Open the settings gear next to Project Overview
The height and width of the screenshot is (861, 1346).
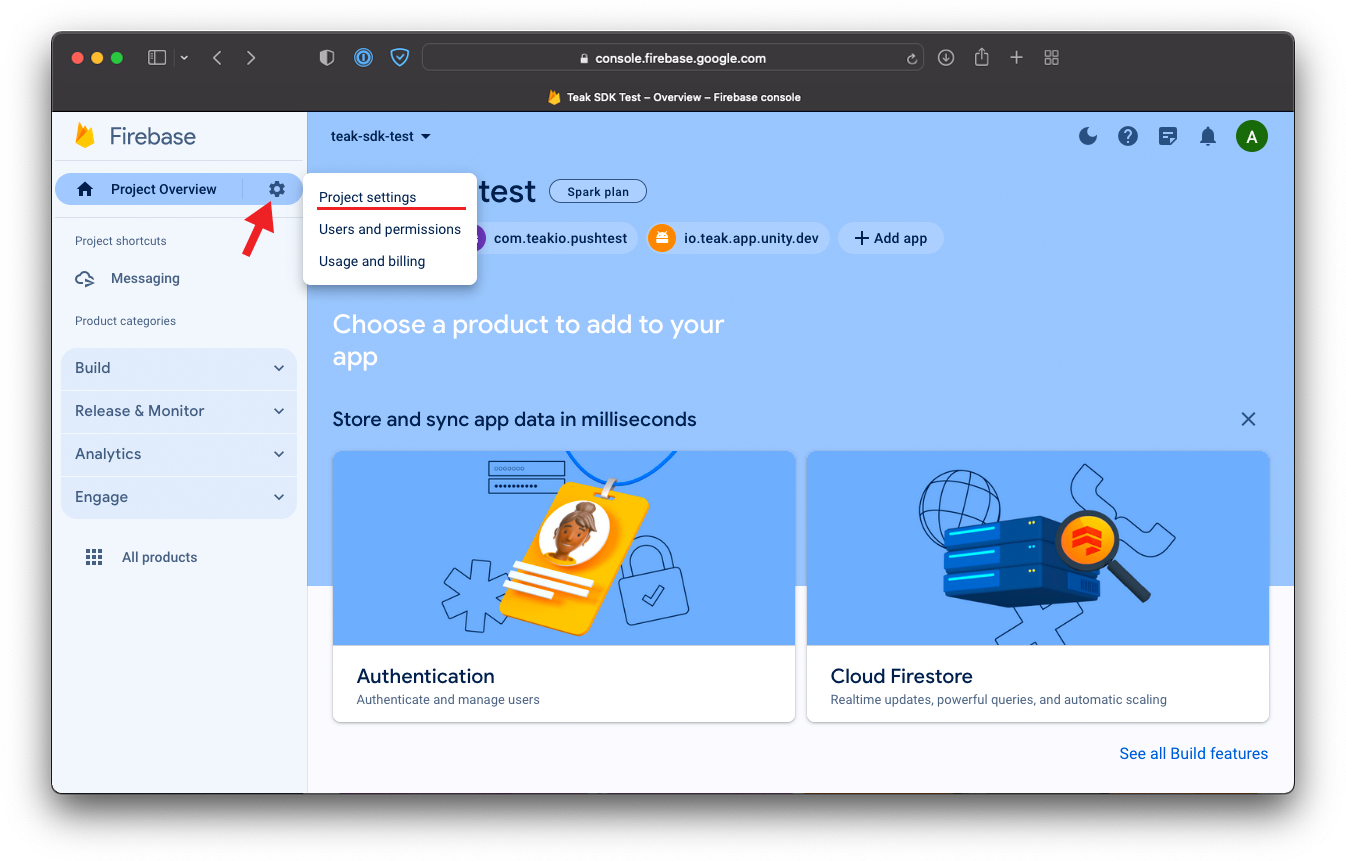click(x=277, y=189)
